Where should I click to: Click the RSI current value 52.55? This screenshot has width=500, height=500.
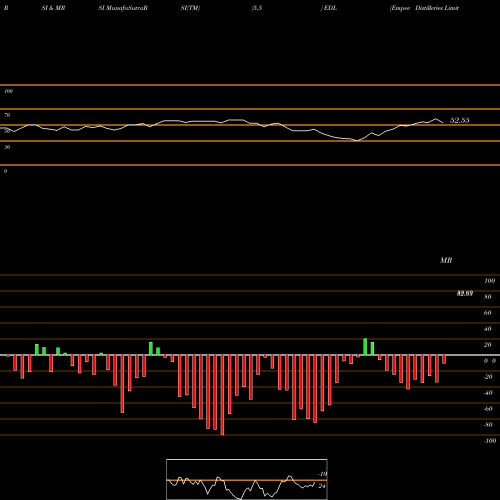point(460,120)
